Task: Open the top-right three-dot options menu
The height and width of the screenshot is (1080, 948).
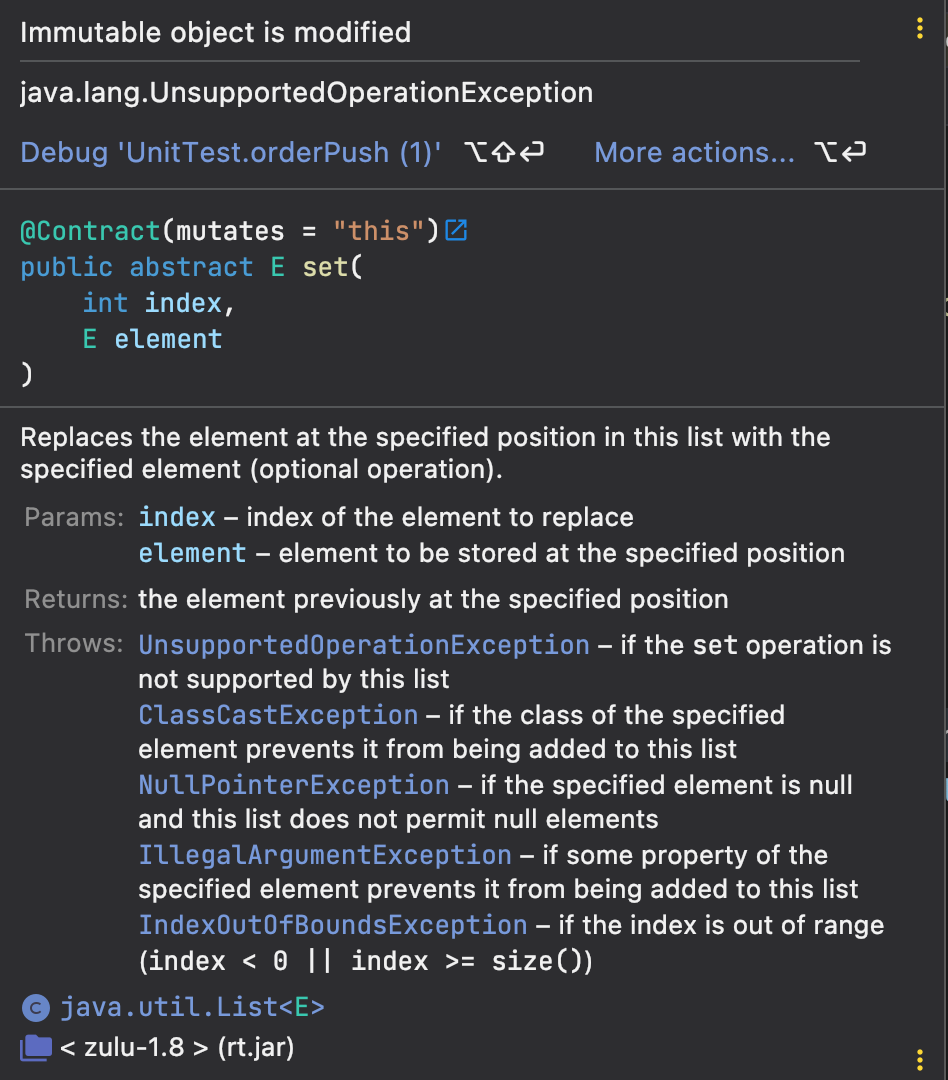Action: [x=919, y=29]
